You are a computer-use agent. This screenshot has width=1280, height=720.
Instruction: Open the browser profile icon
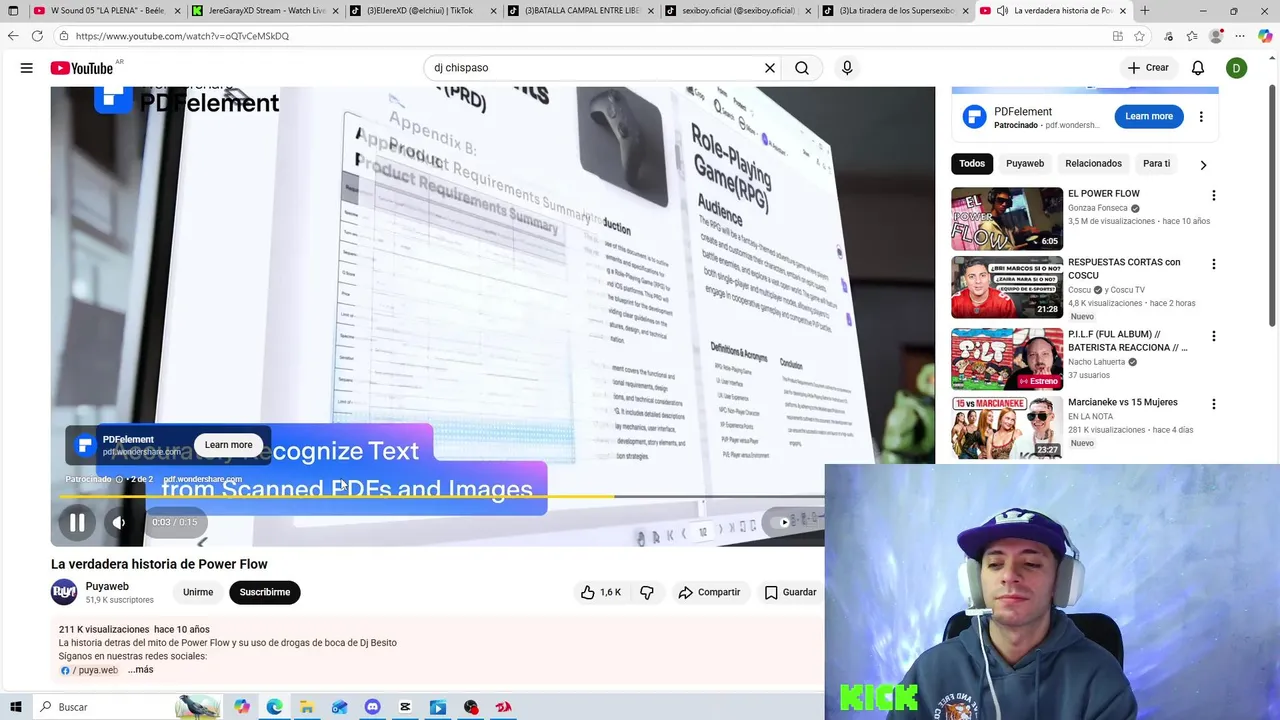point(1216,36)
